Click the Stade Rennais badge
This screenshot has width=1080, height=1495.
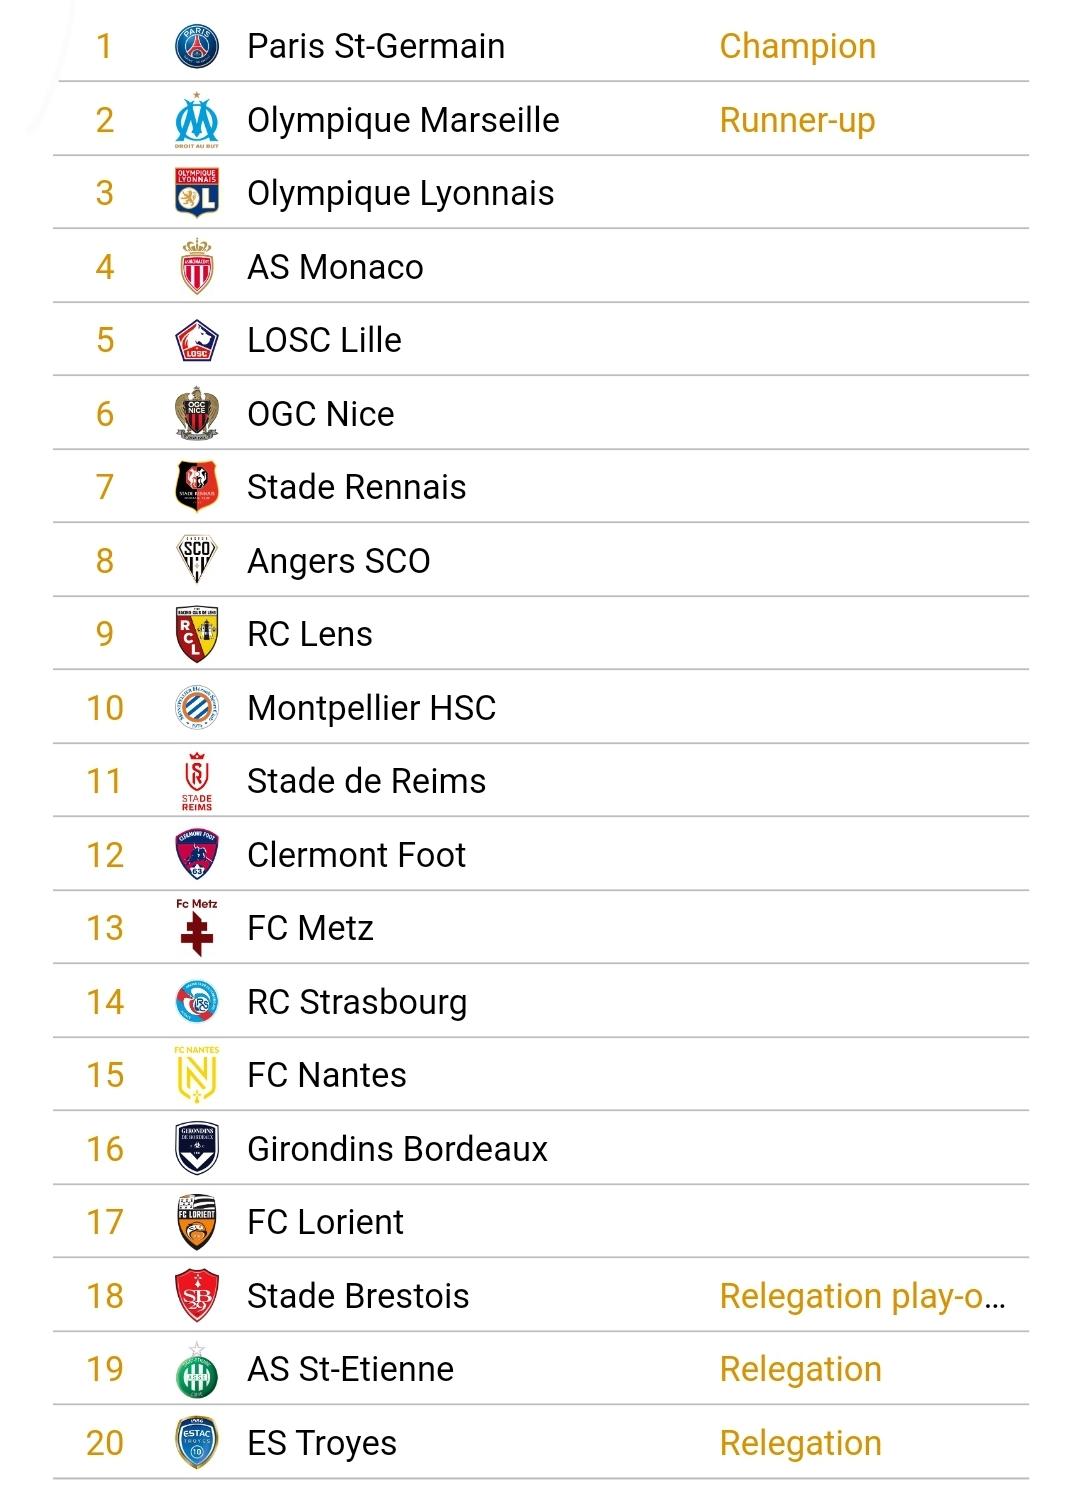(x=197, y=487)
